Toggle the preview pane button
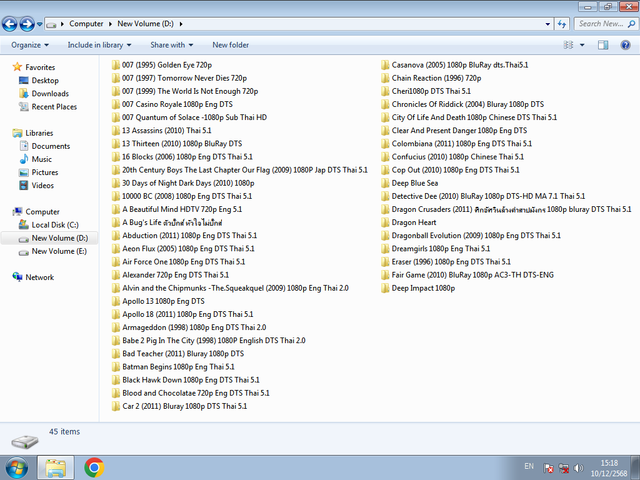The image size is (640, 480). 603,45
